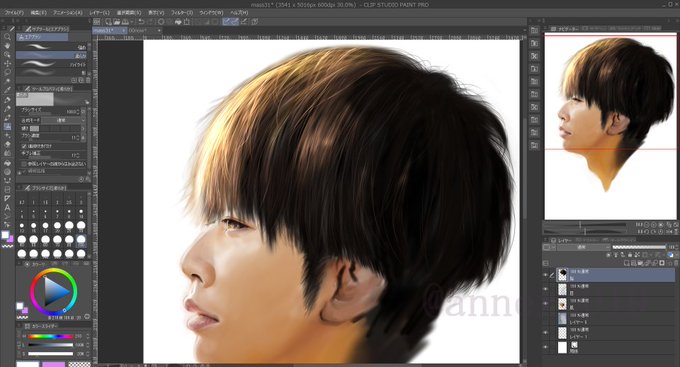Screen dimensions: 680x367
Task: Open the ファイル(F) menu
Action: click(14, 13)
